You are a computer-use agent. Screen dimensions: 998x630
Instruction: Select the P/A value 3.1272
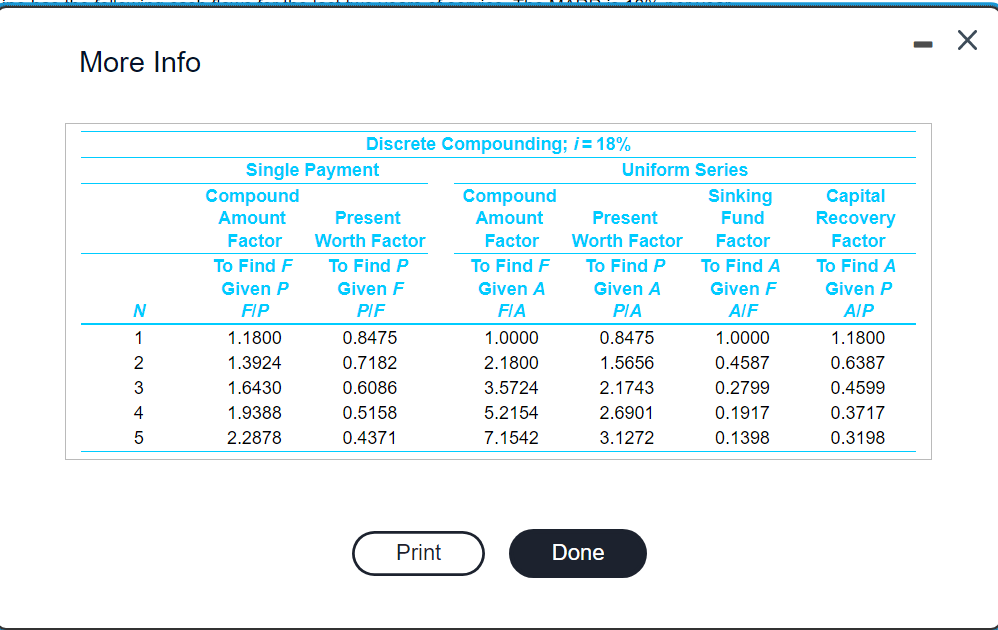click(626, 437)
